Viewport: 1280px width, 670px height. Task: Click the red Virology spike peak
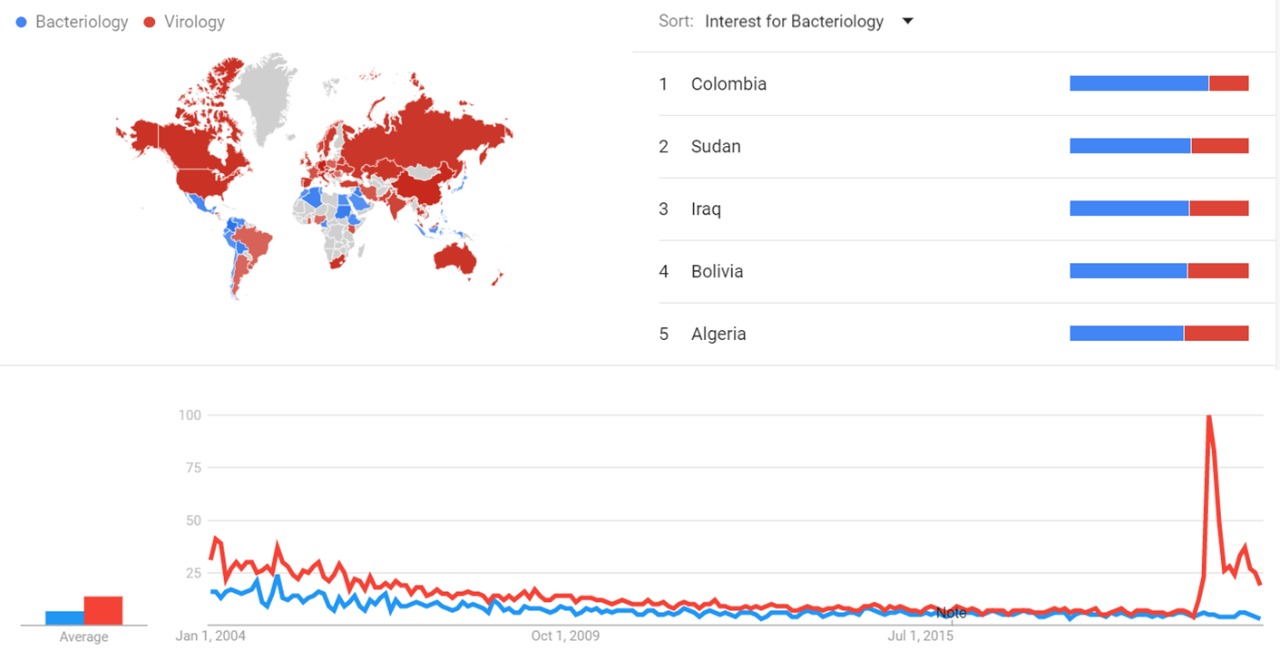[1209, 416]
